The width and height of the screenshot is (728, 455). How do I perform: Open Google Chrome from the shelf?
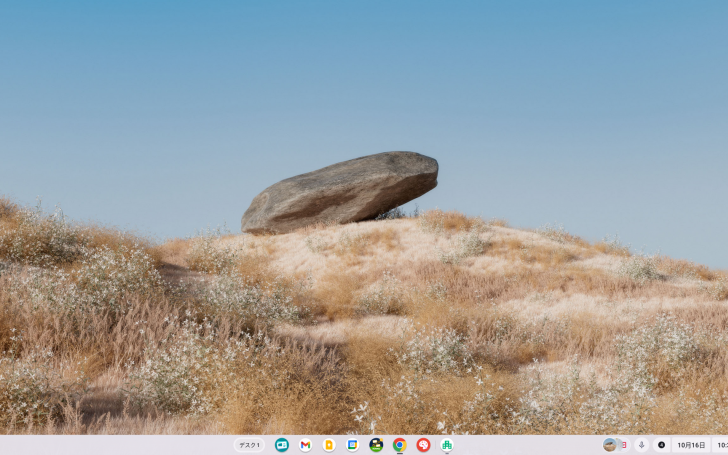(399, 445)
